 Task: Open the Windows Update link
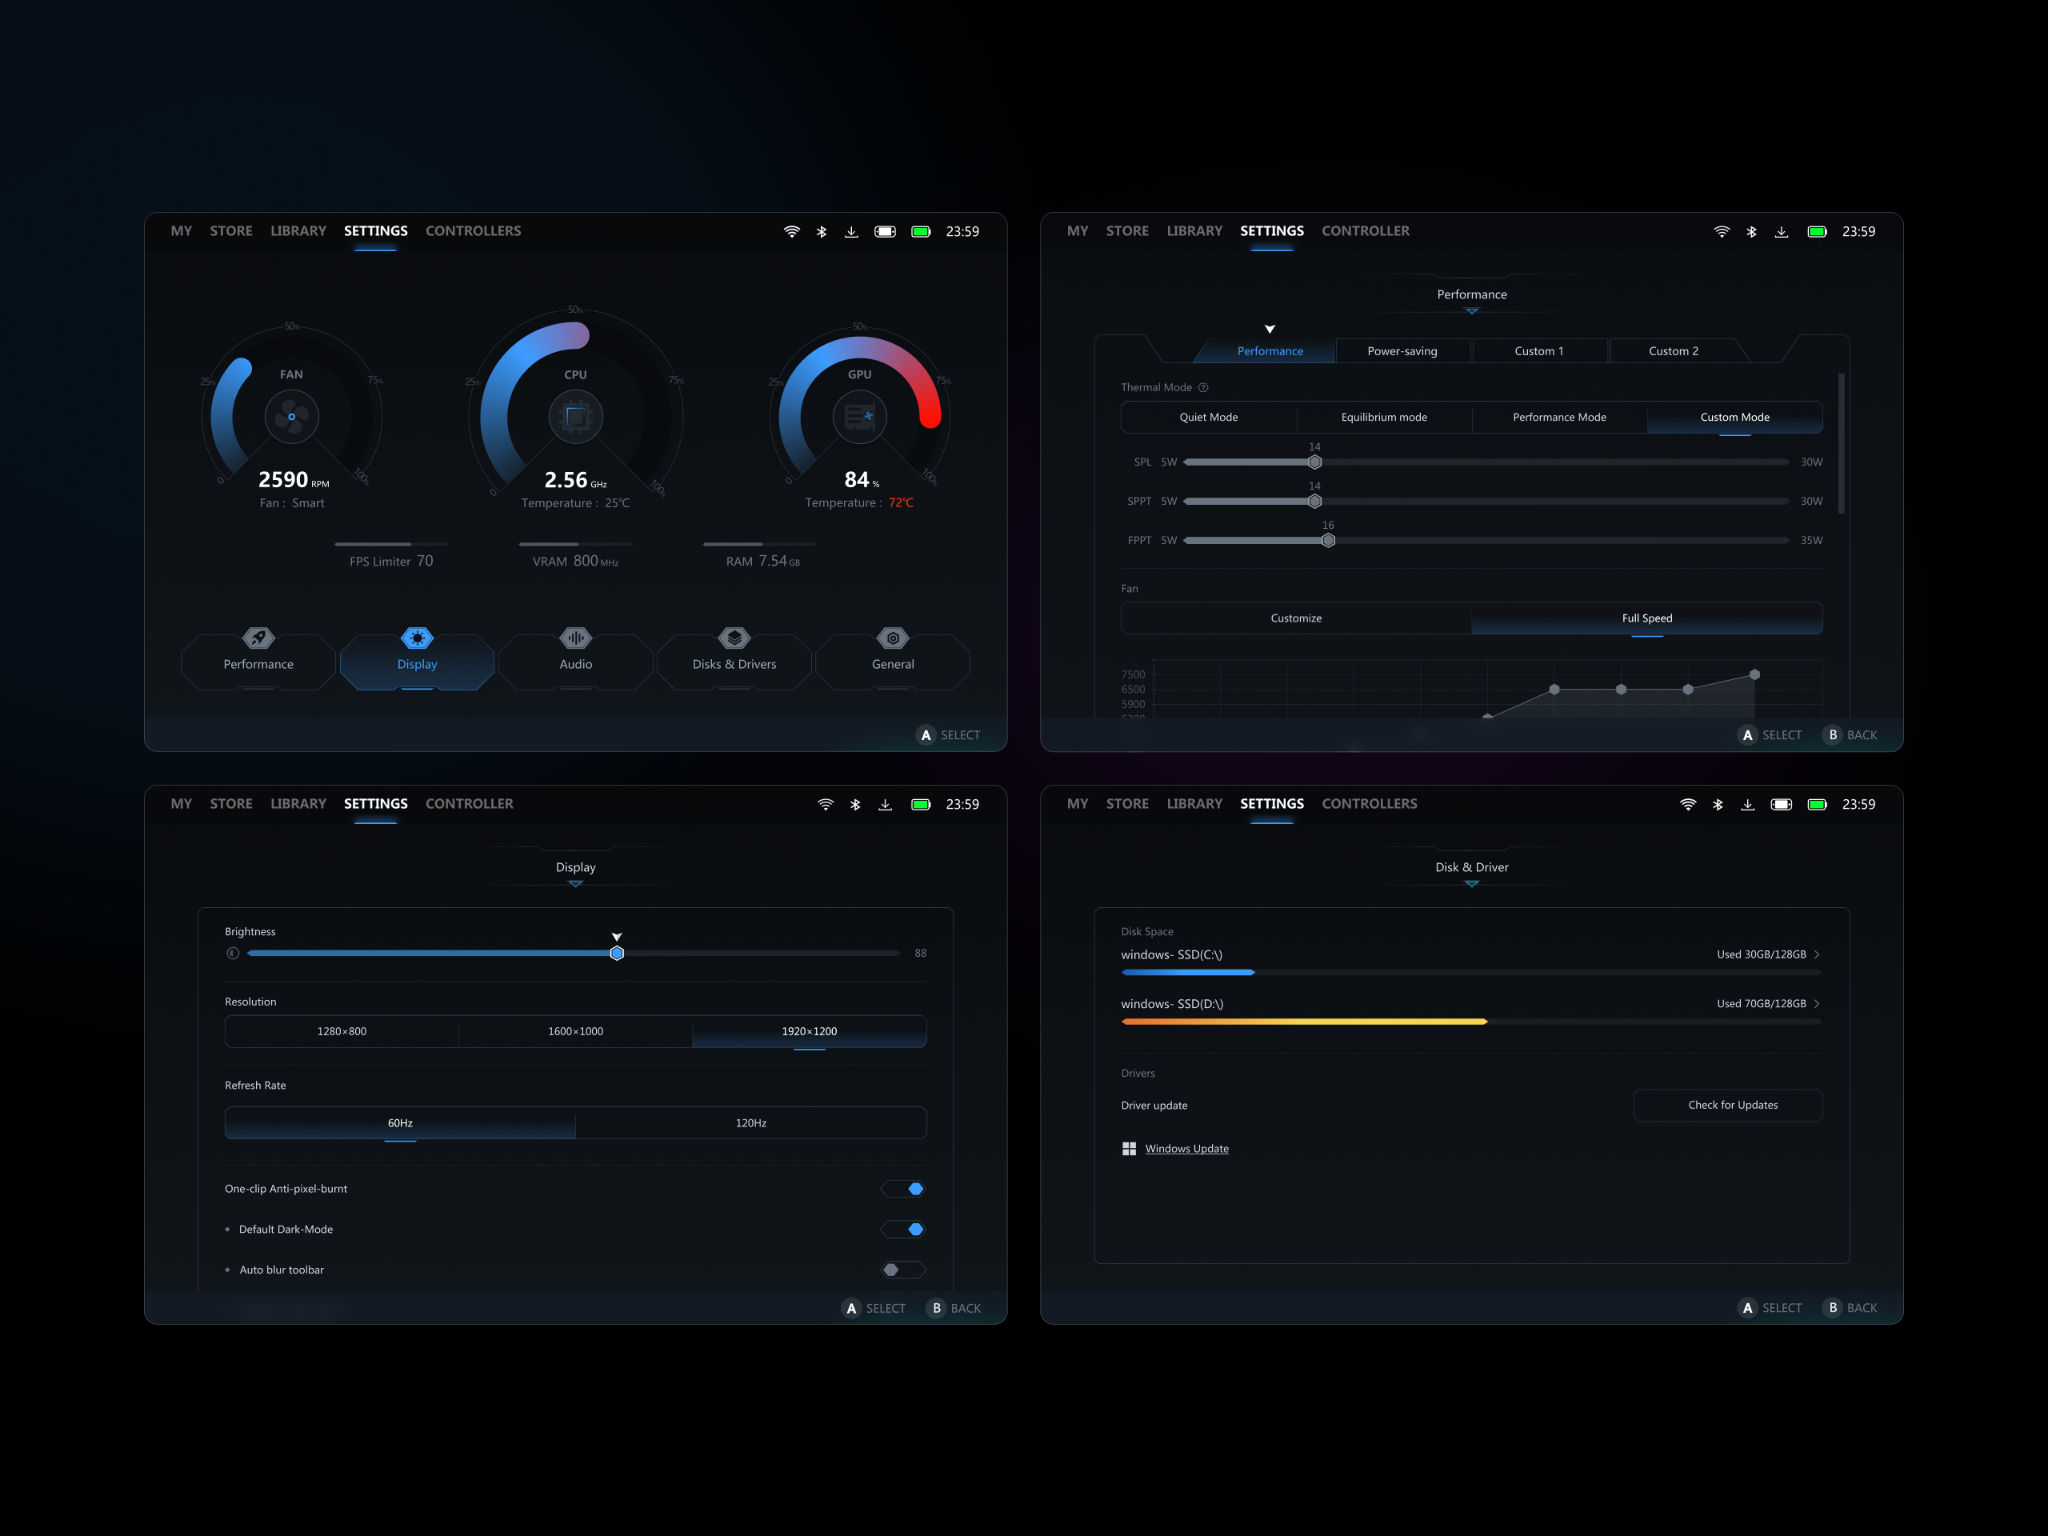click(x=1187, y=1148)
